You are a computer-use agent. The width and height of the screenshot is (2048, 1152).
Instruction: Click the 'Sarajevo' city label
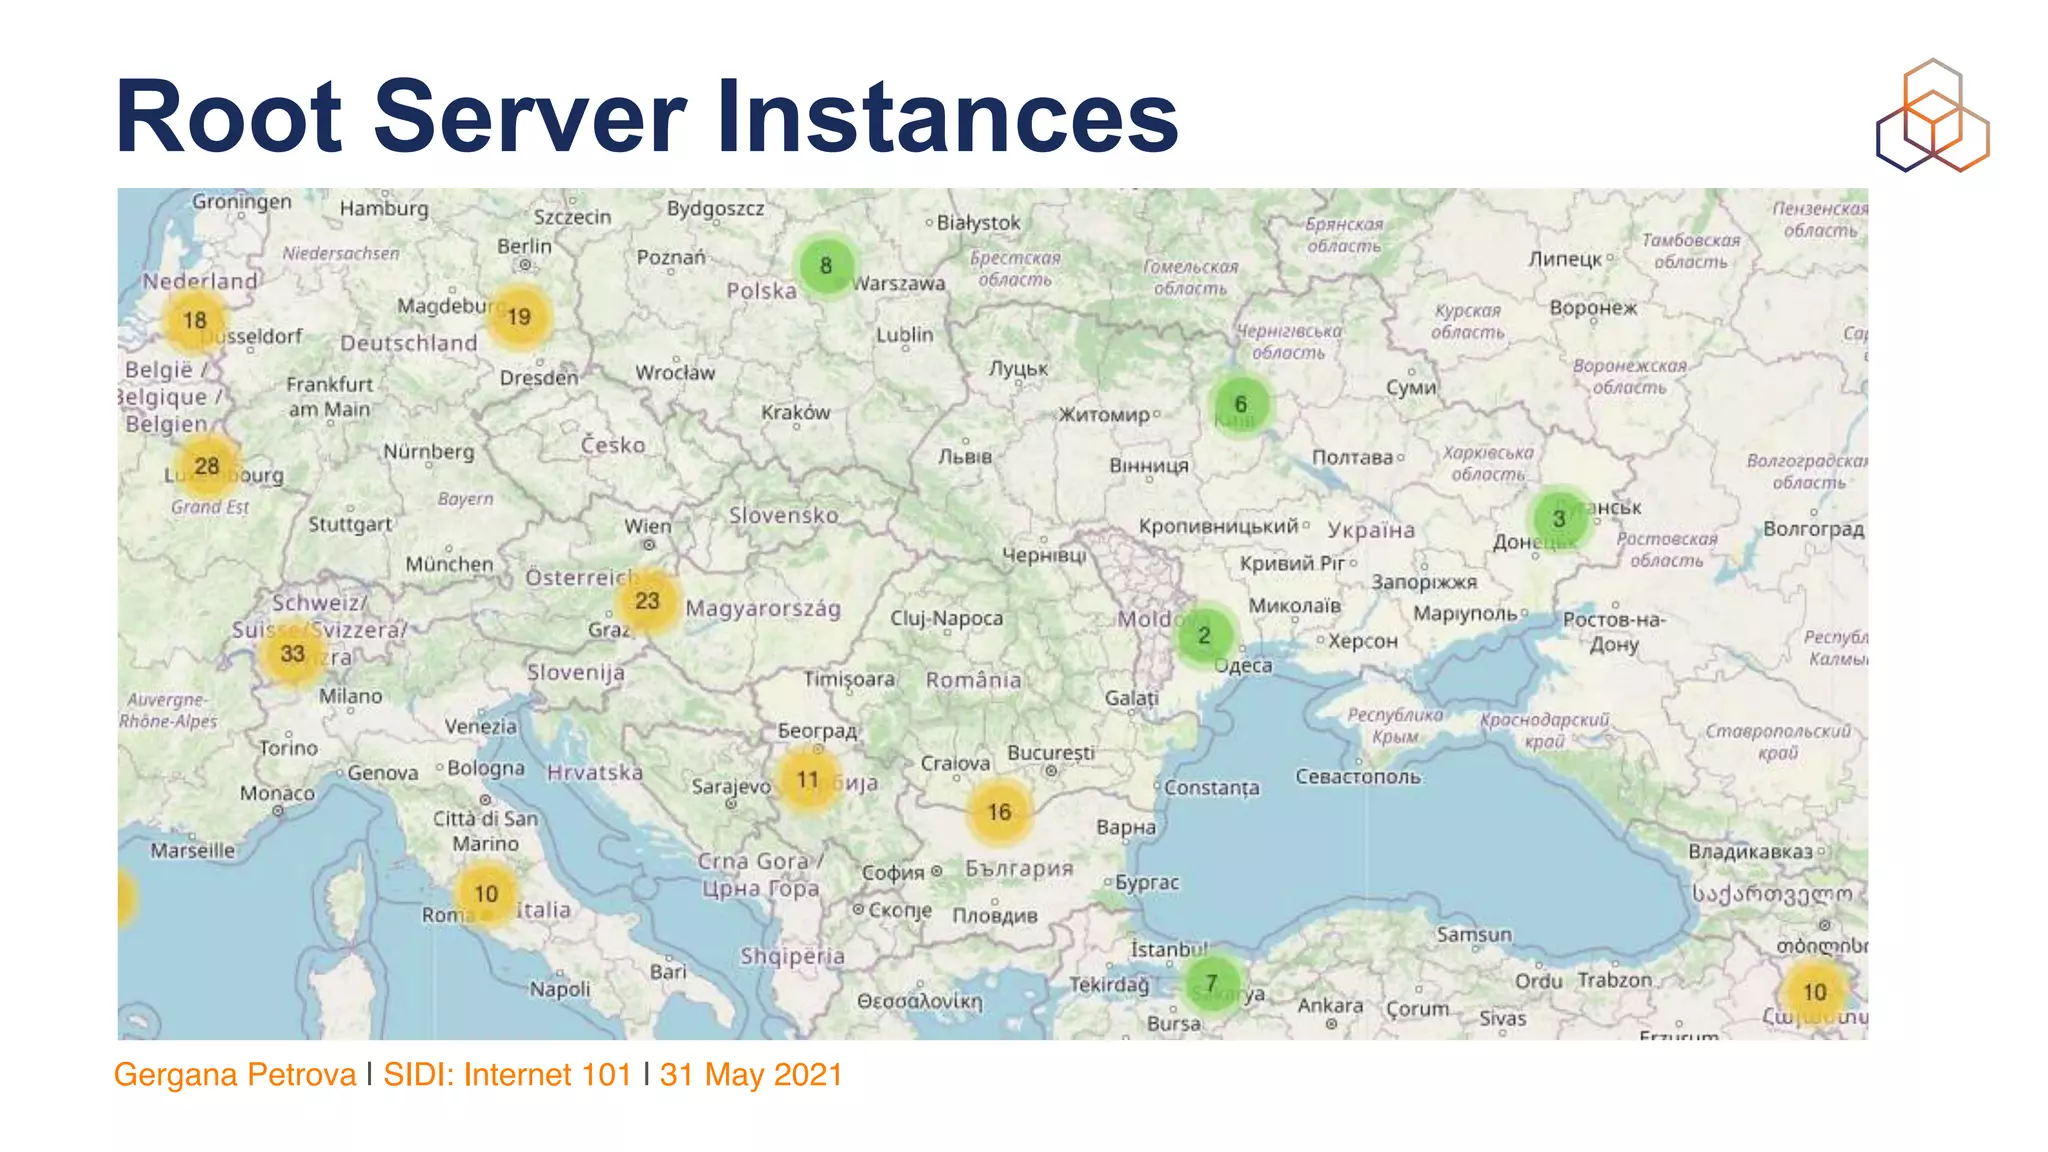731,787
